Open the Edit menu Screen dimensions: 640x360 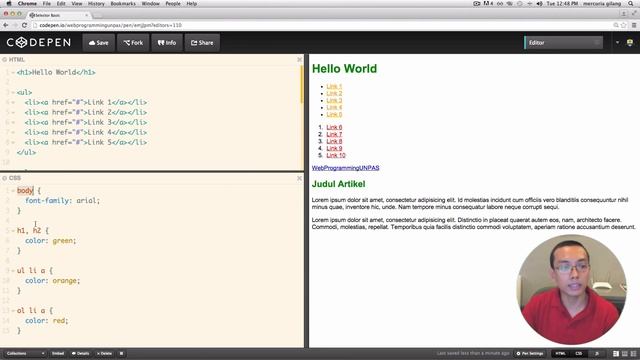[61, 3]
